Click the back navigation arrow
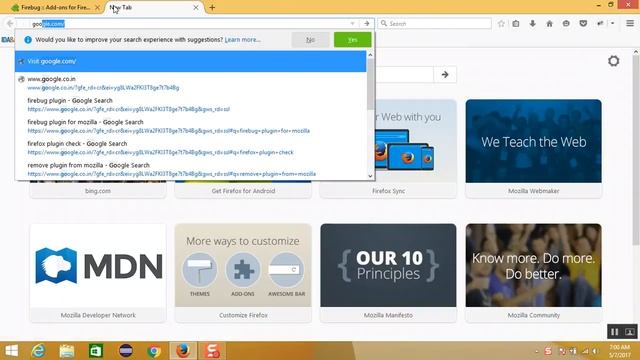Viewport: 640px width, 360px height. pyautogui.click(x=9, y=24)
